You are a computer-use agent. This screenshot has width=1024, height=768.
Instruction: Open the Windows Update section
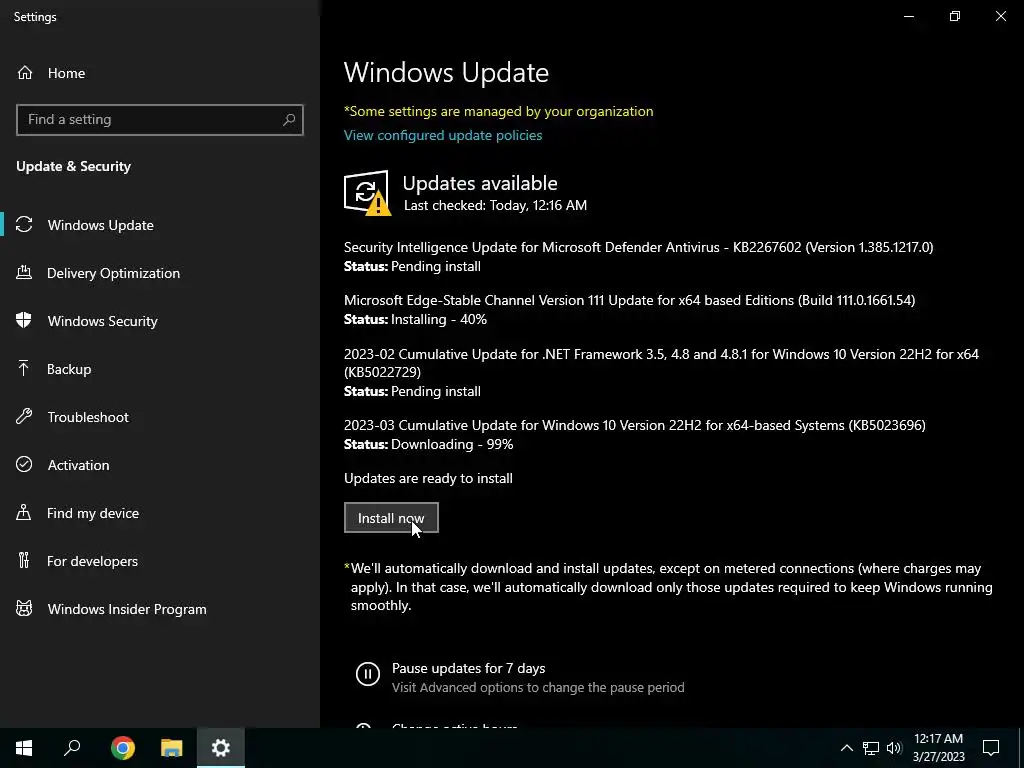coord(160,225)
